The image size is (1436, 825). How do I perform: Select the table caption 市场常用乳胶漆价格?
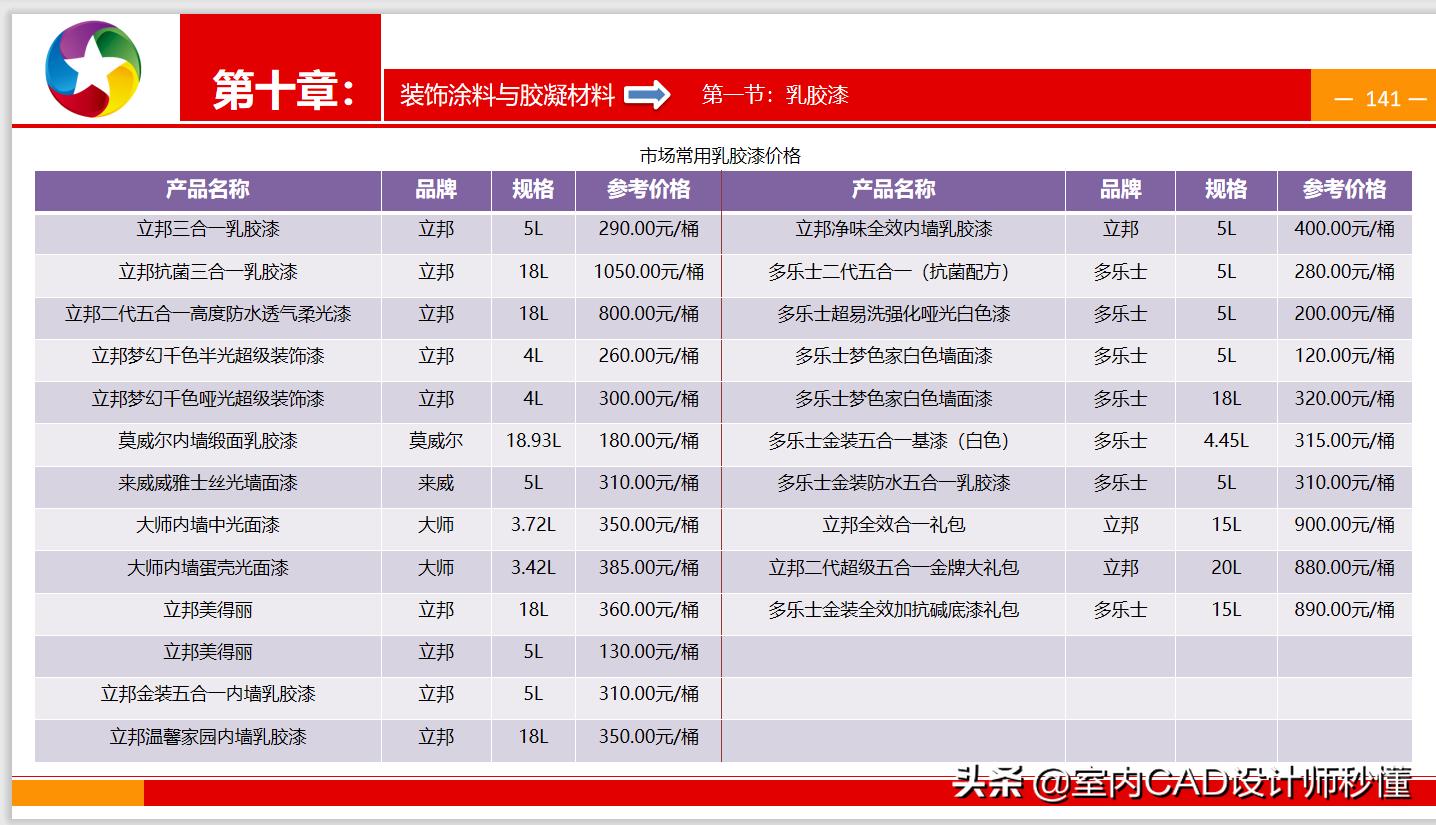click(720, 155)
